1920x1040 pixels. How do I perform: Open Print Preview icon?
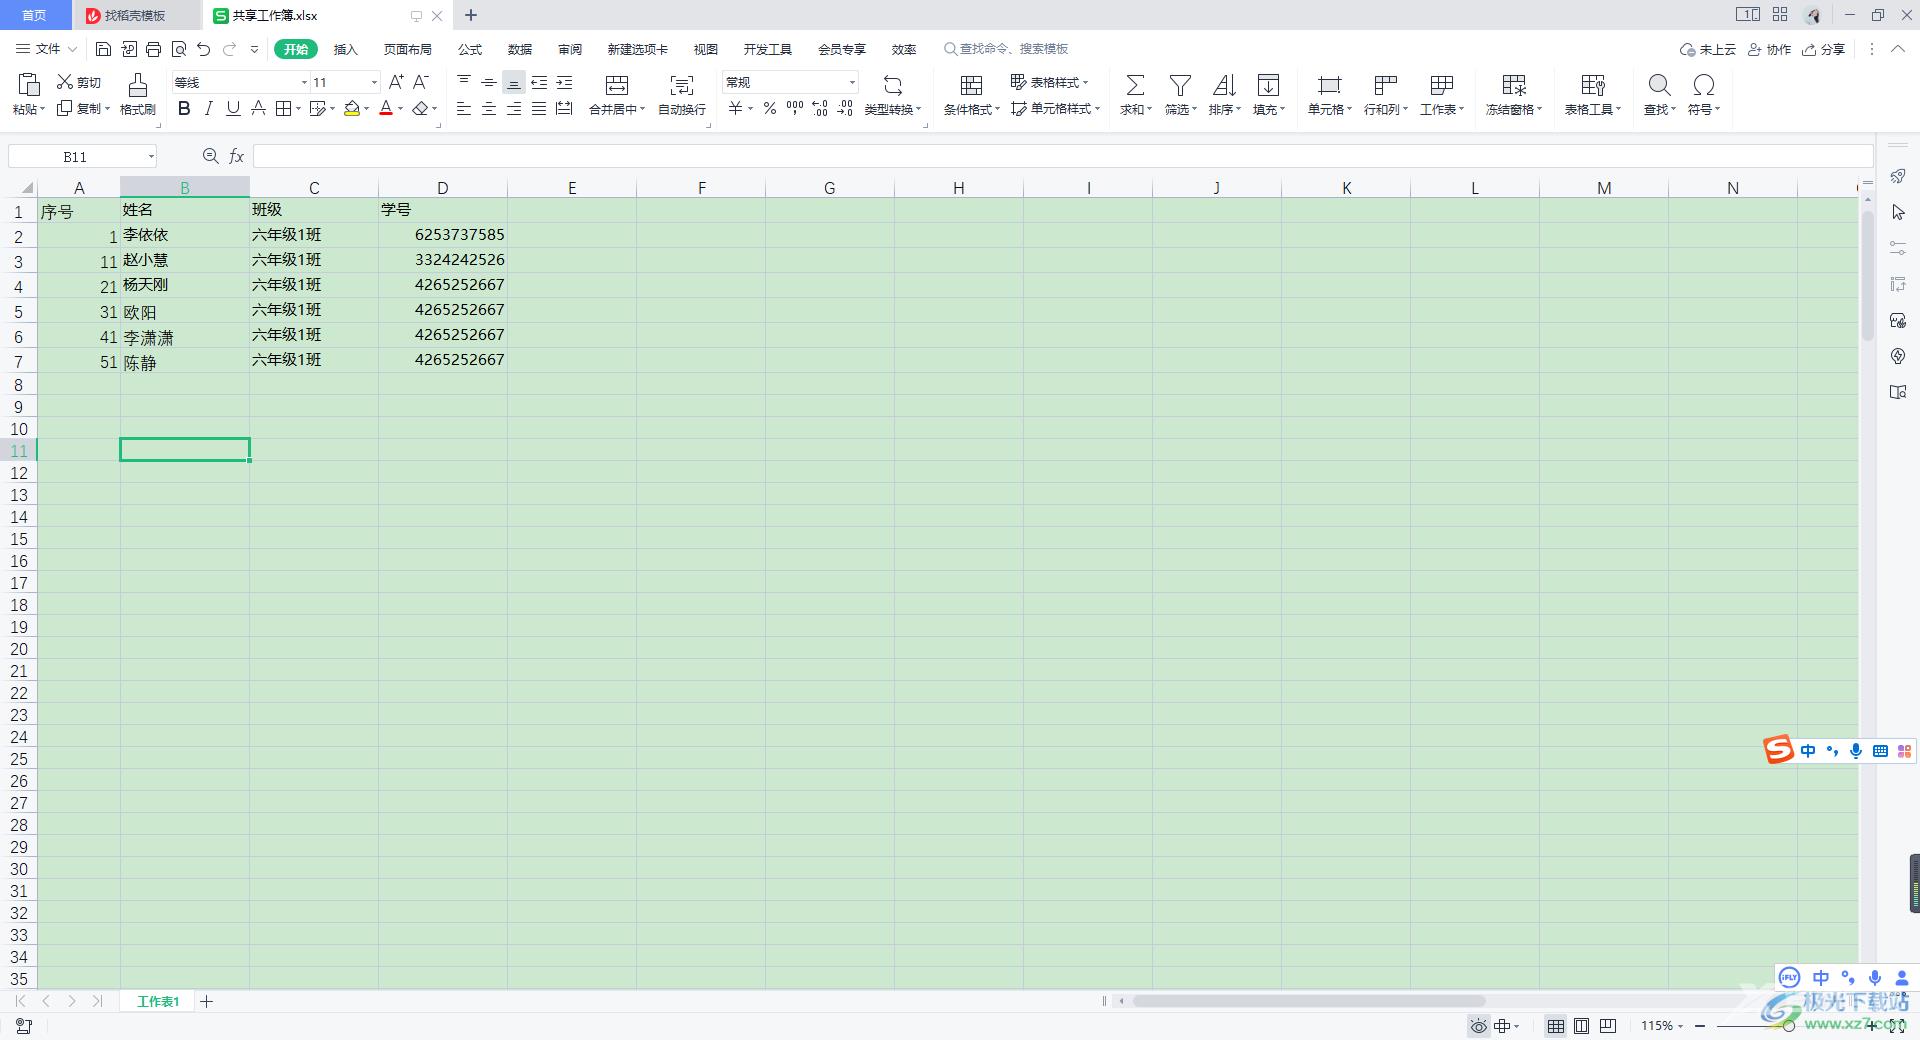point(179,49)
